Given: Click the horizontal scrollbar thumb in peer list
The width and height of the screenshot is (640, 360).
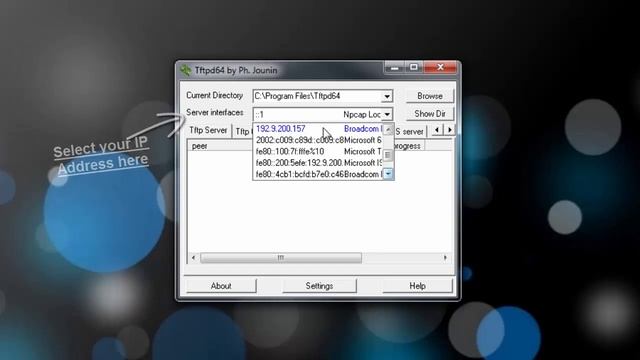Looking at the screenshot, I should tap(281, 258).
